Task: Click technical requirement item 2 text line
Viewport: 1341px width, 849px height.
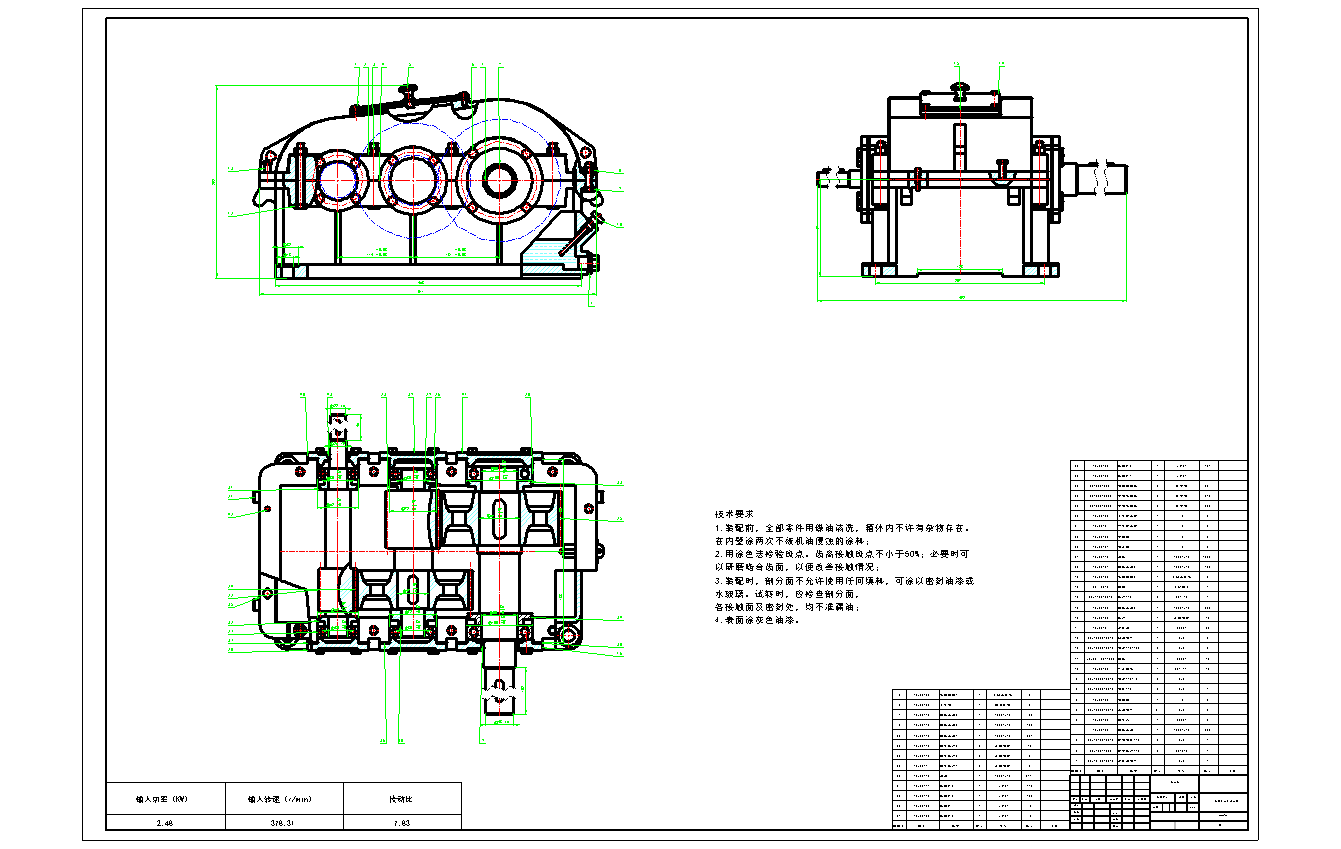Action: click(x=842, y=553)
